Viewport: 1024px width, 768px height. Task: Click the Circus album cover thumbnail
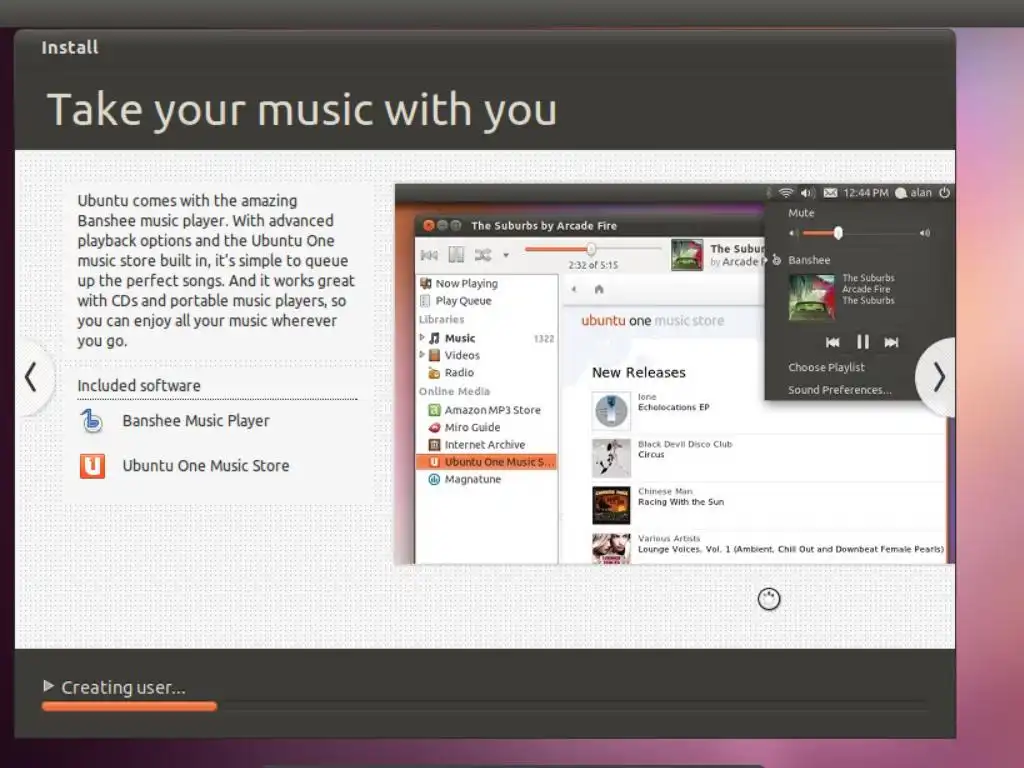coord(611,458)
